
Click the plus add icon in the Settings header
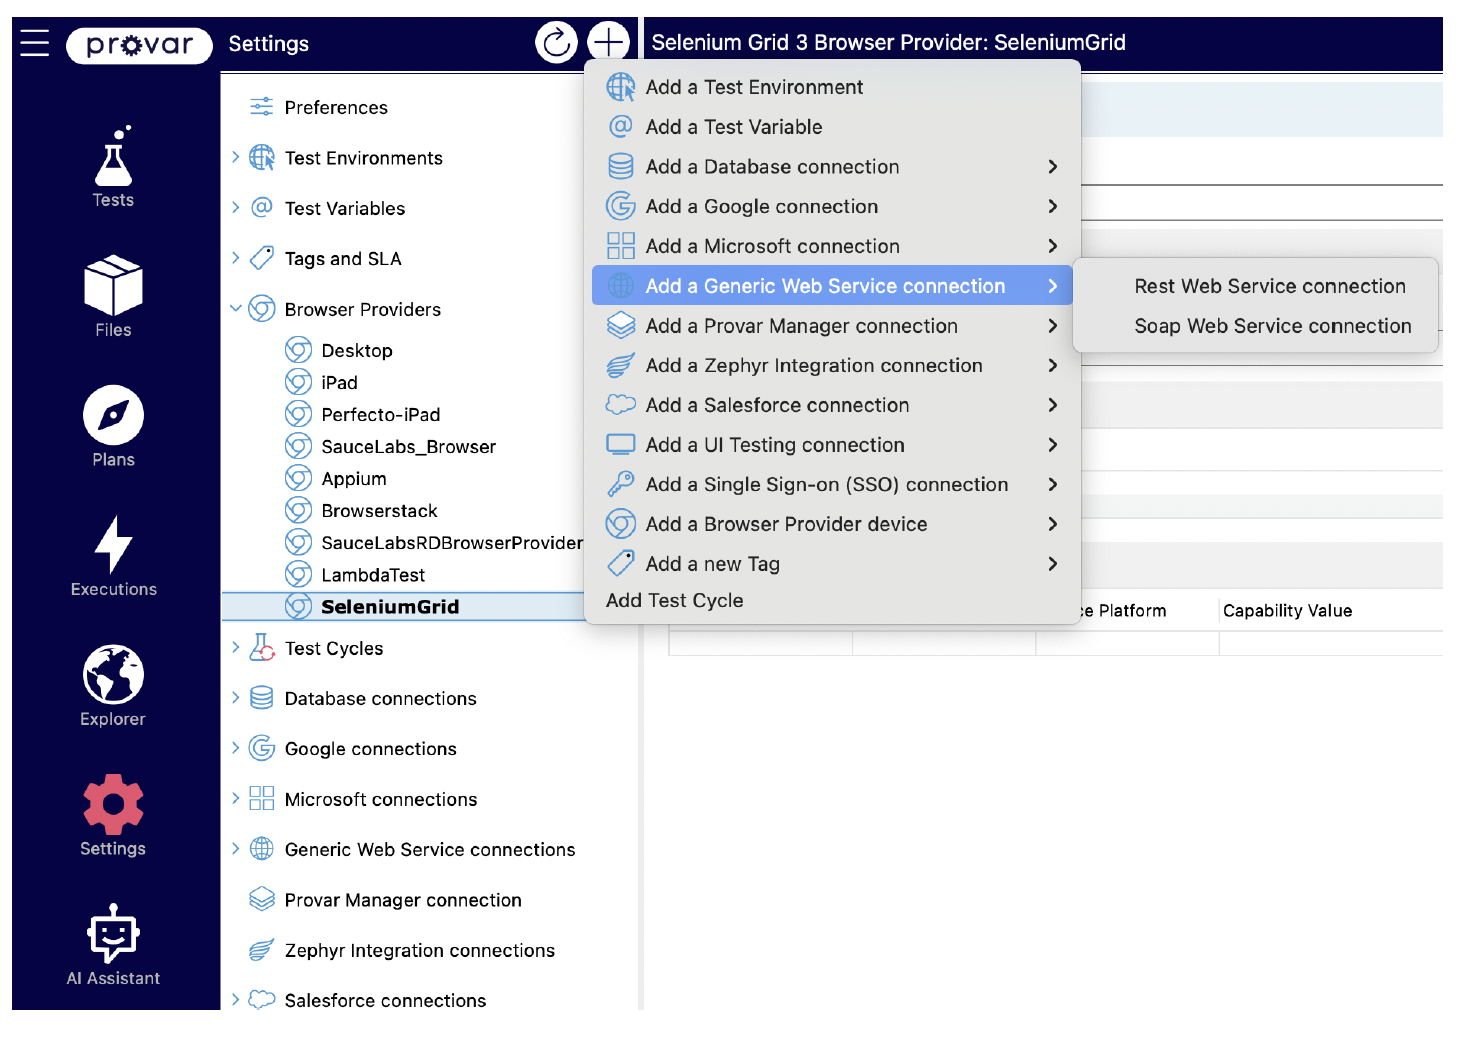(608, 42)
